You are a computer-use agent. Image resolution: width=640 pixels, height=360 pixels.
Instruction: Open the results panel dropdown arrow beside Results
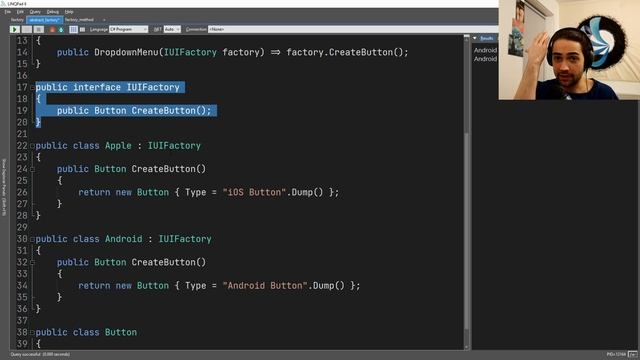point(475,38)
